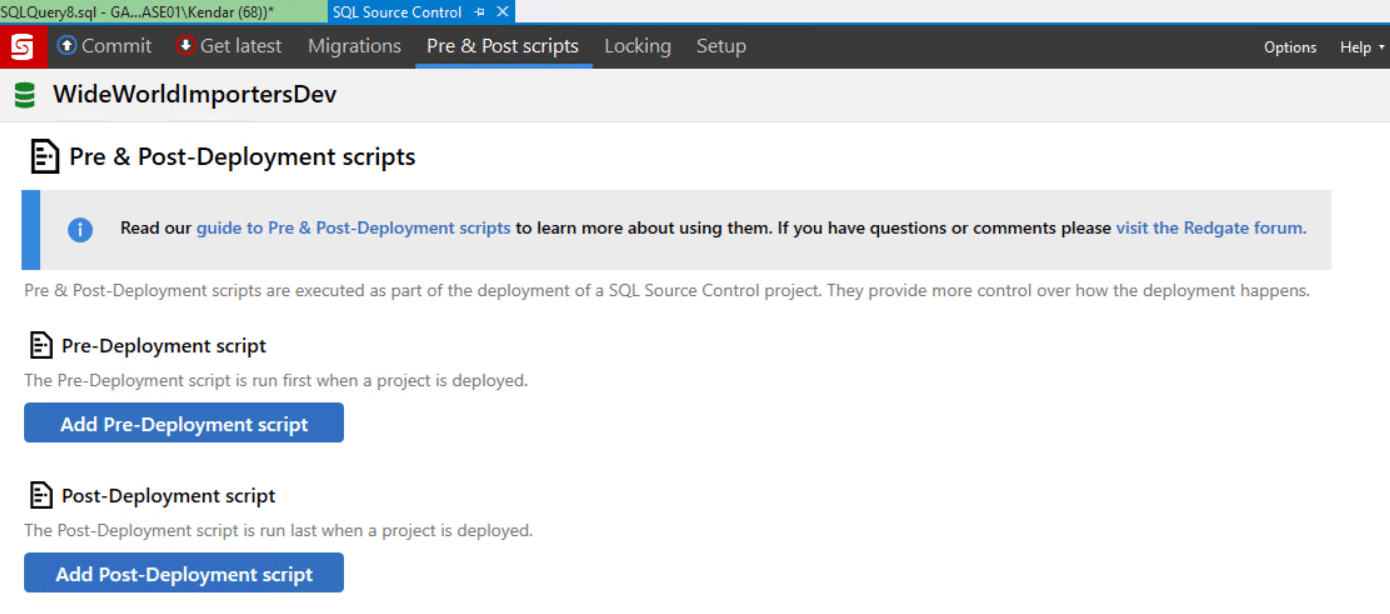
Task: Open the Options menu
Action: (x=1290, y=46)
